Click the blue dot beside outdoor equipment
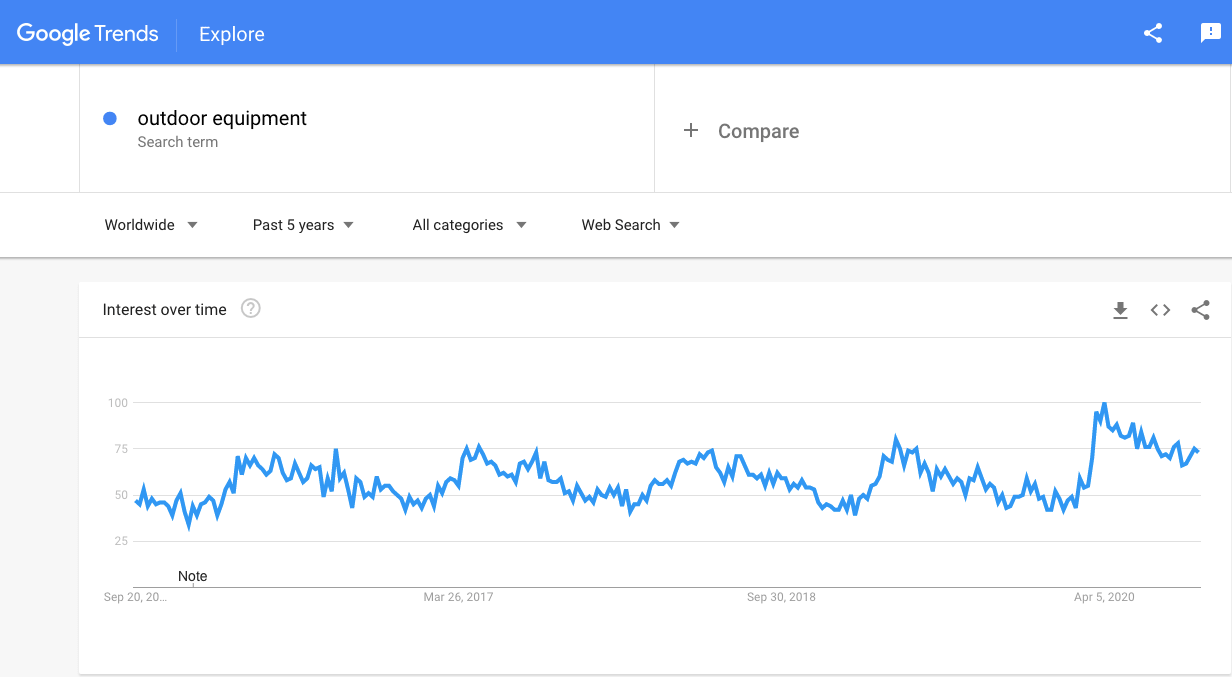This screenshot has height=677, width=1232. [x=110, y=119]
